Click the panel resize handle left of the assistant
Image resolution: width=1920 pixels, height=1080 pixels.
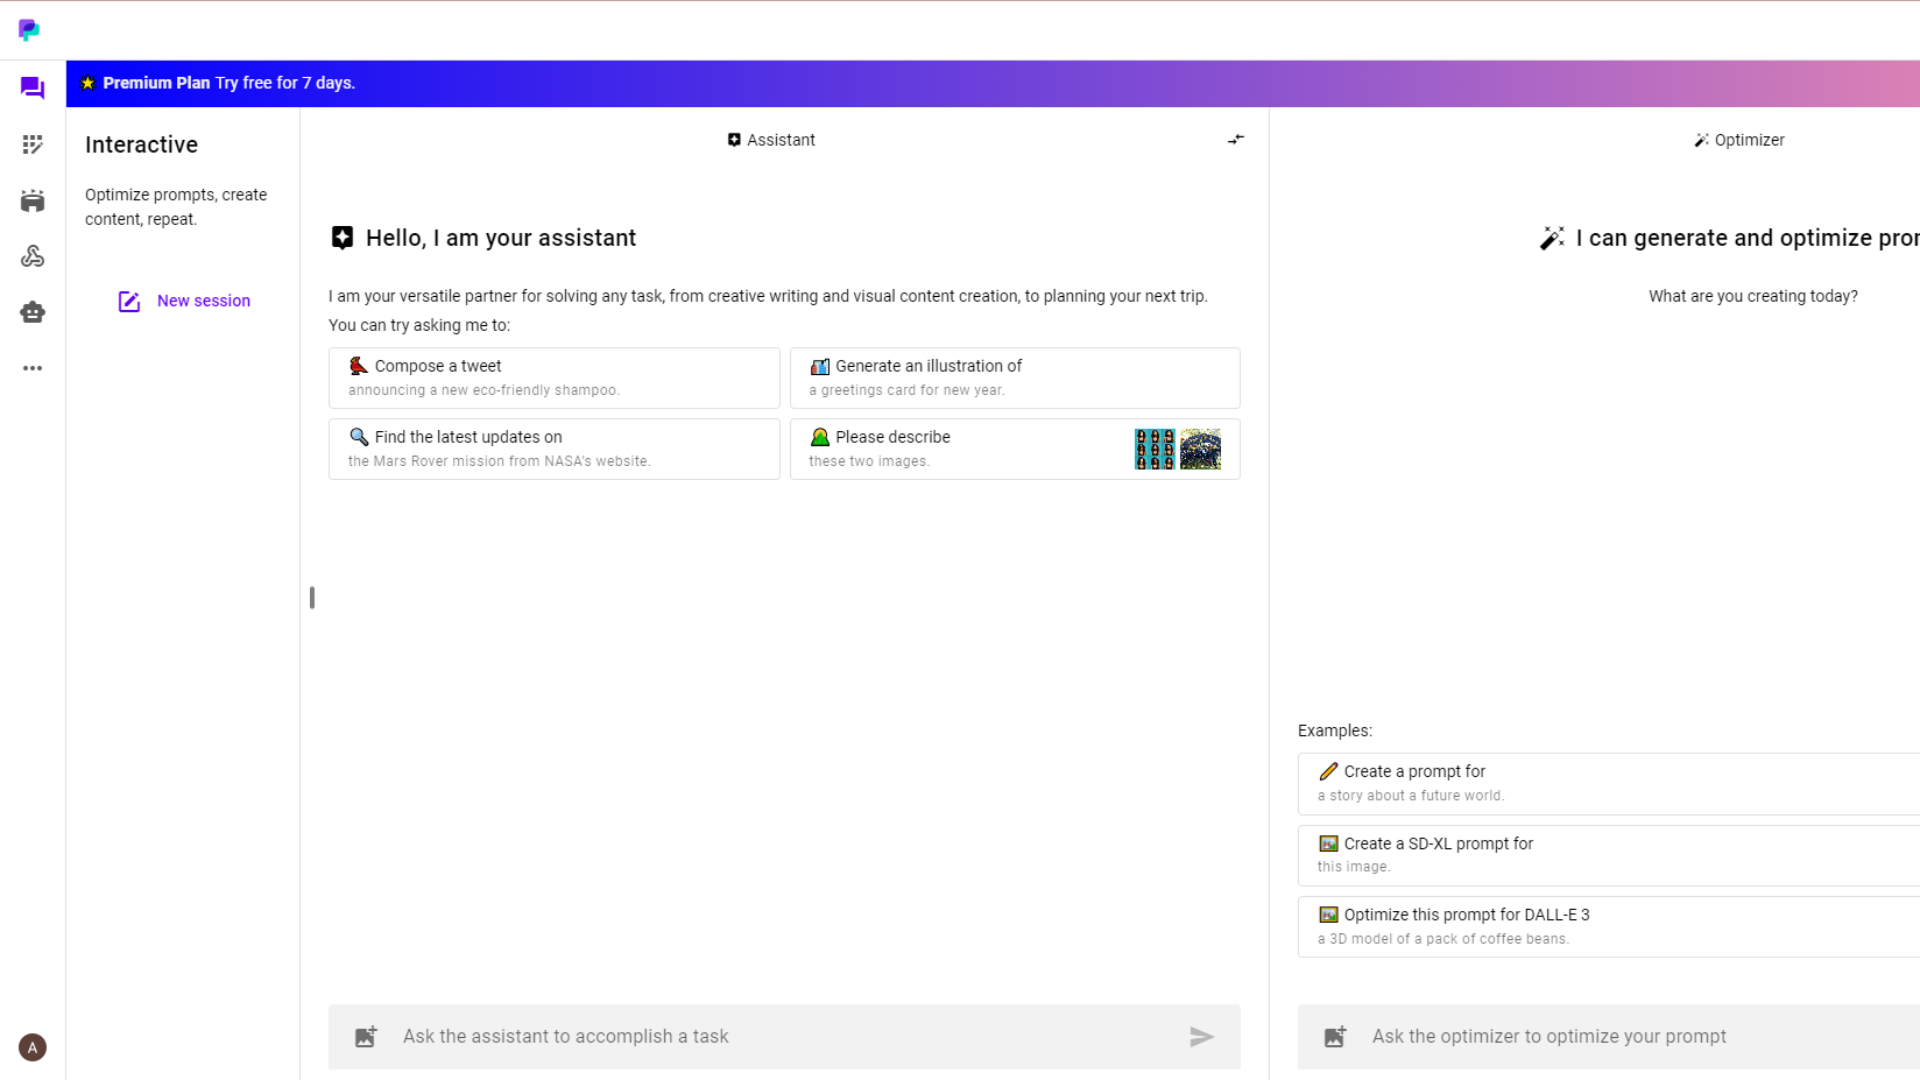[312, 598]
